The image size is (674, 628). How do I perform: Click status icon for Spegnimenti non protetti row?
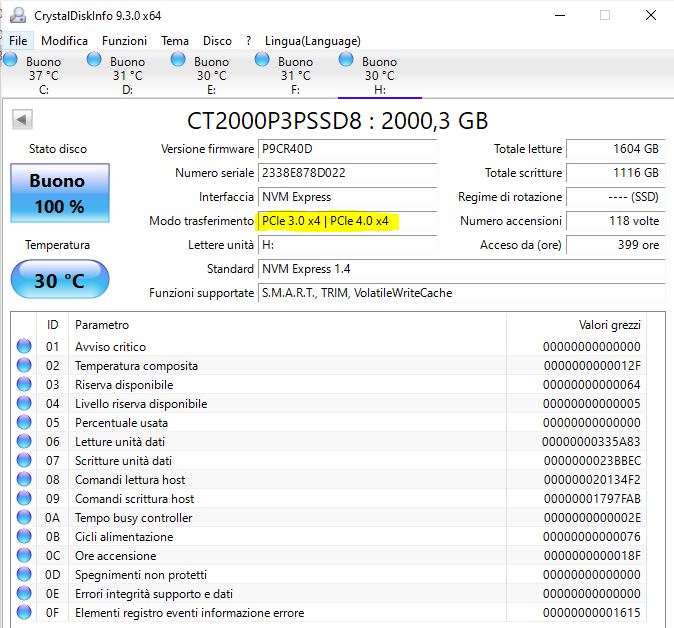(24, 574)
